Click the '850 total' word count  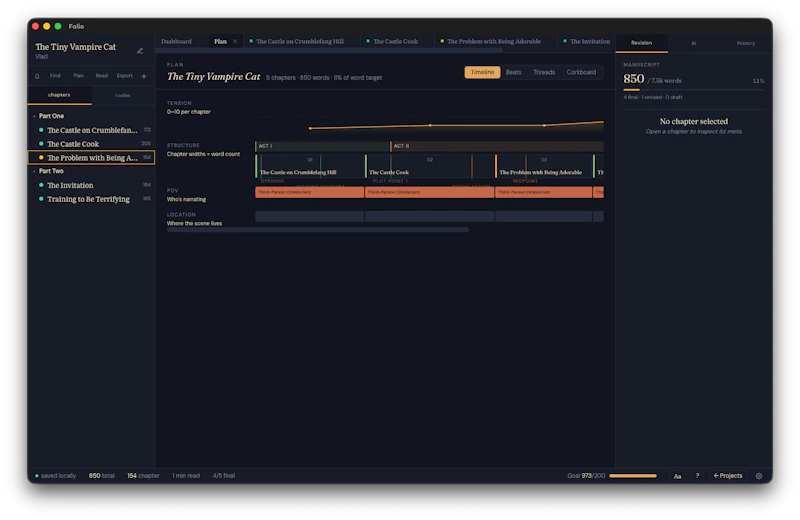click(x=102, y=476)
